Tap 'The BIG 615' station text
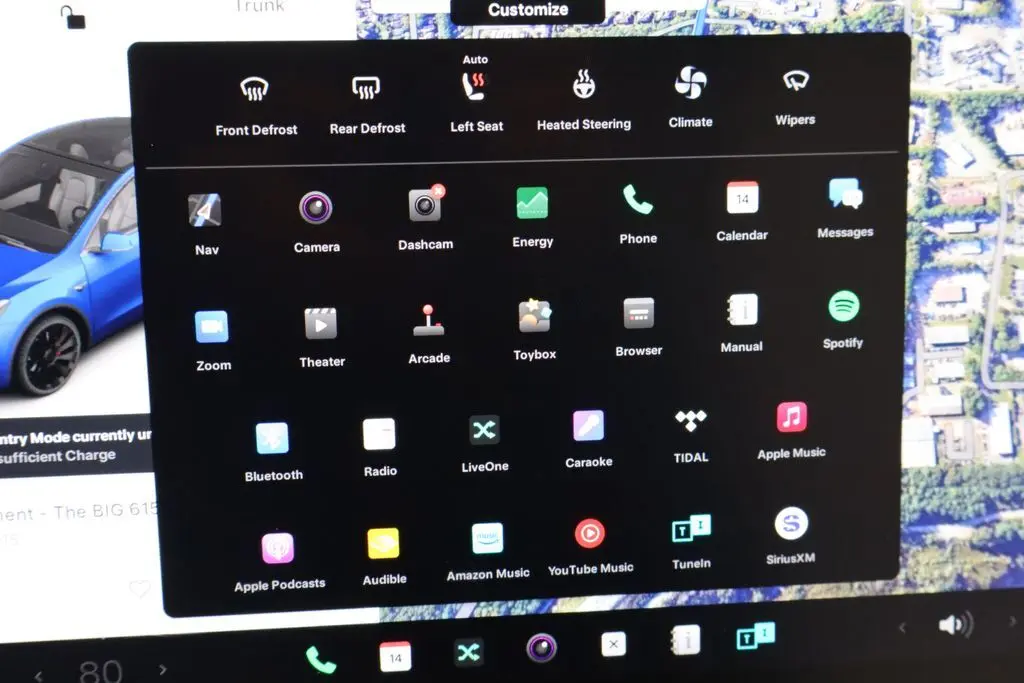The width and height of the screenshot is (1024, 683). 106,510
